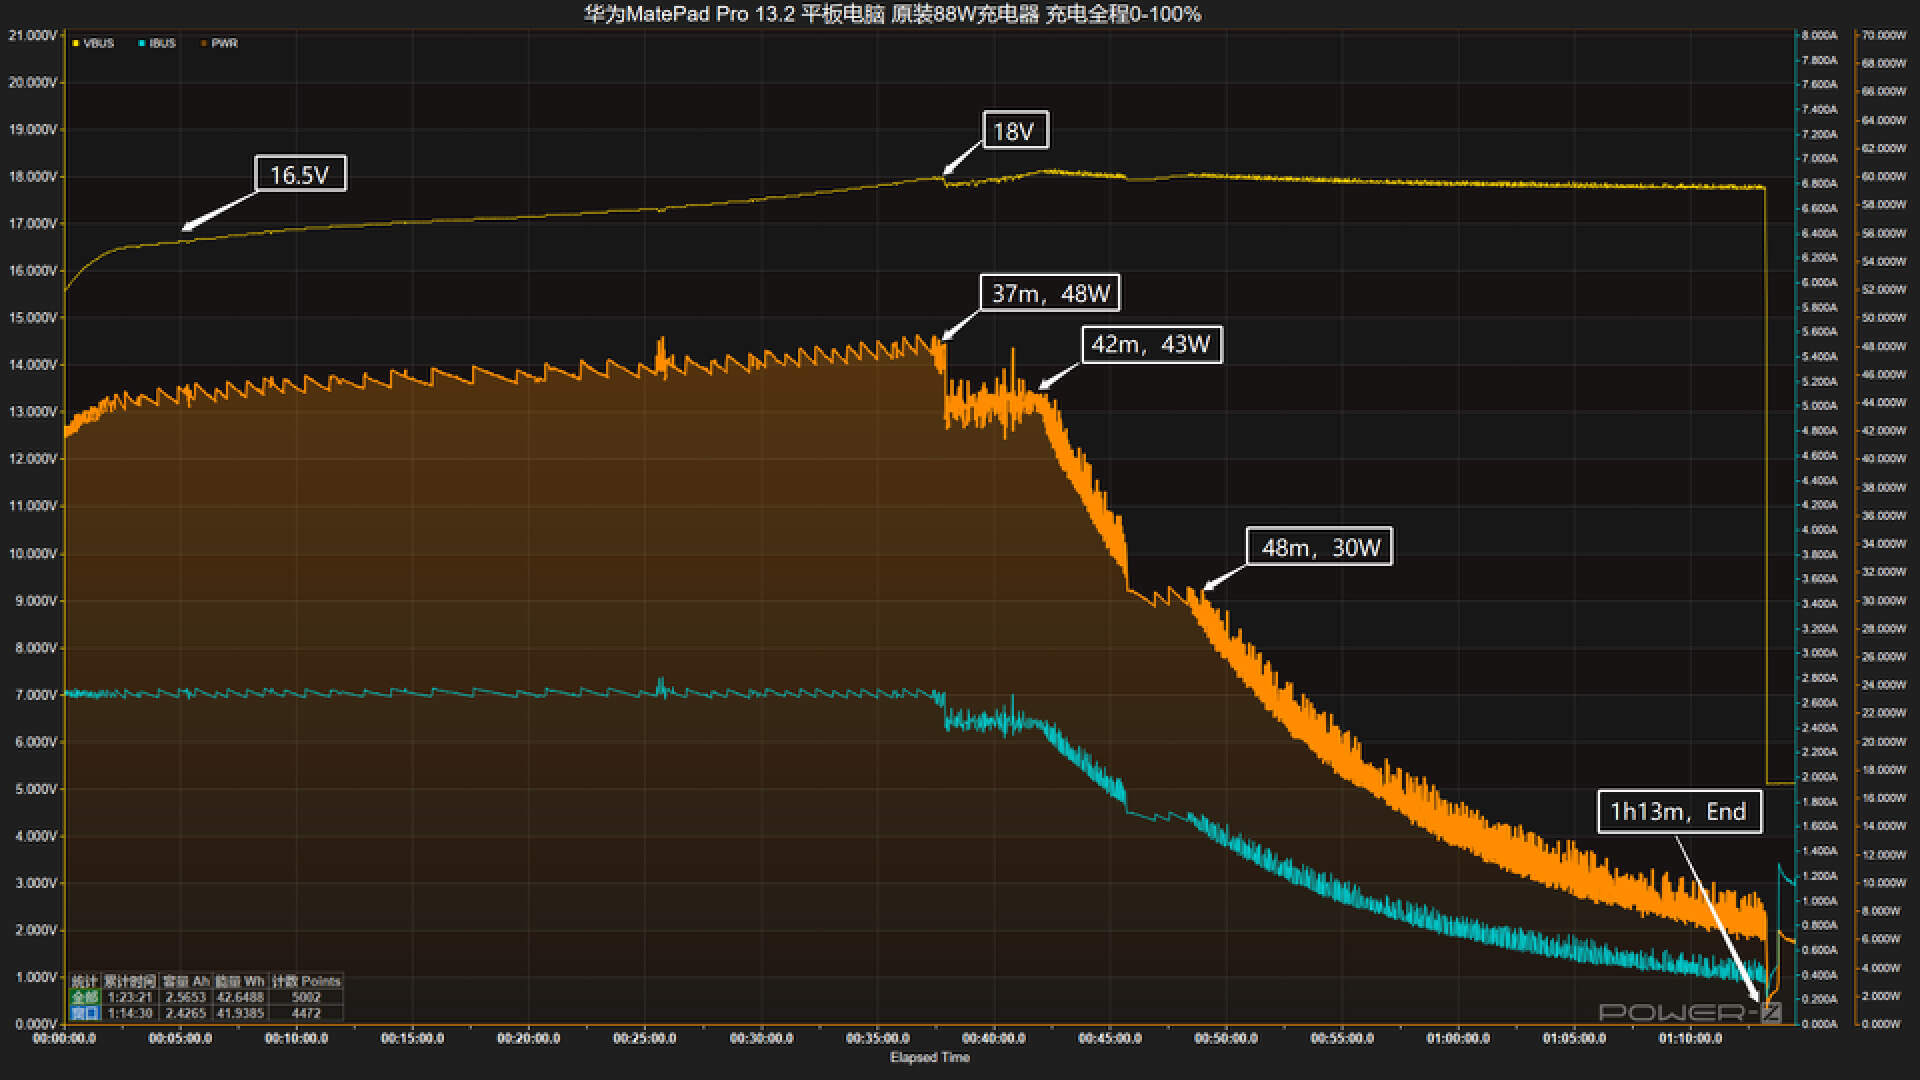Click the 00:15:00.0 time axis tick
1920x1080 pixels.
[x=412, y=1038]
